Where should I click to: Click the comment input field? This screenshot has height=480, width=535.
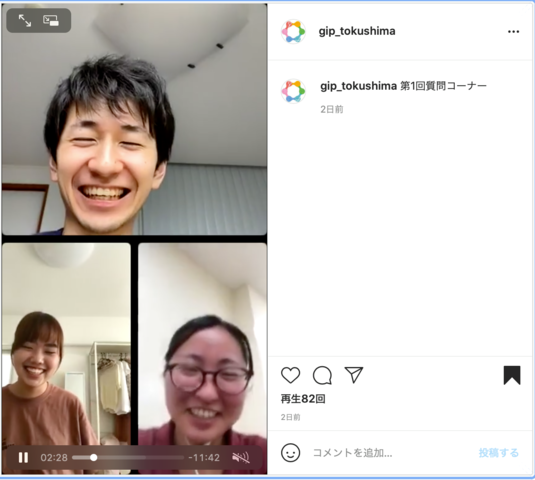tap(392, 453)
